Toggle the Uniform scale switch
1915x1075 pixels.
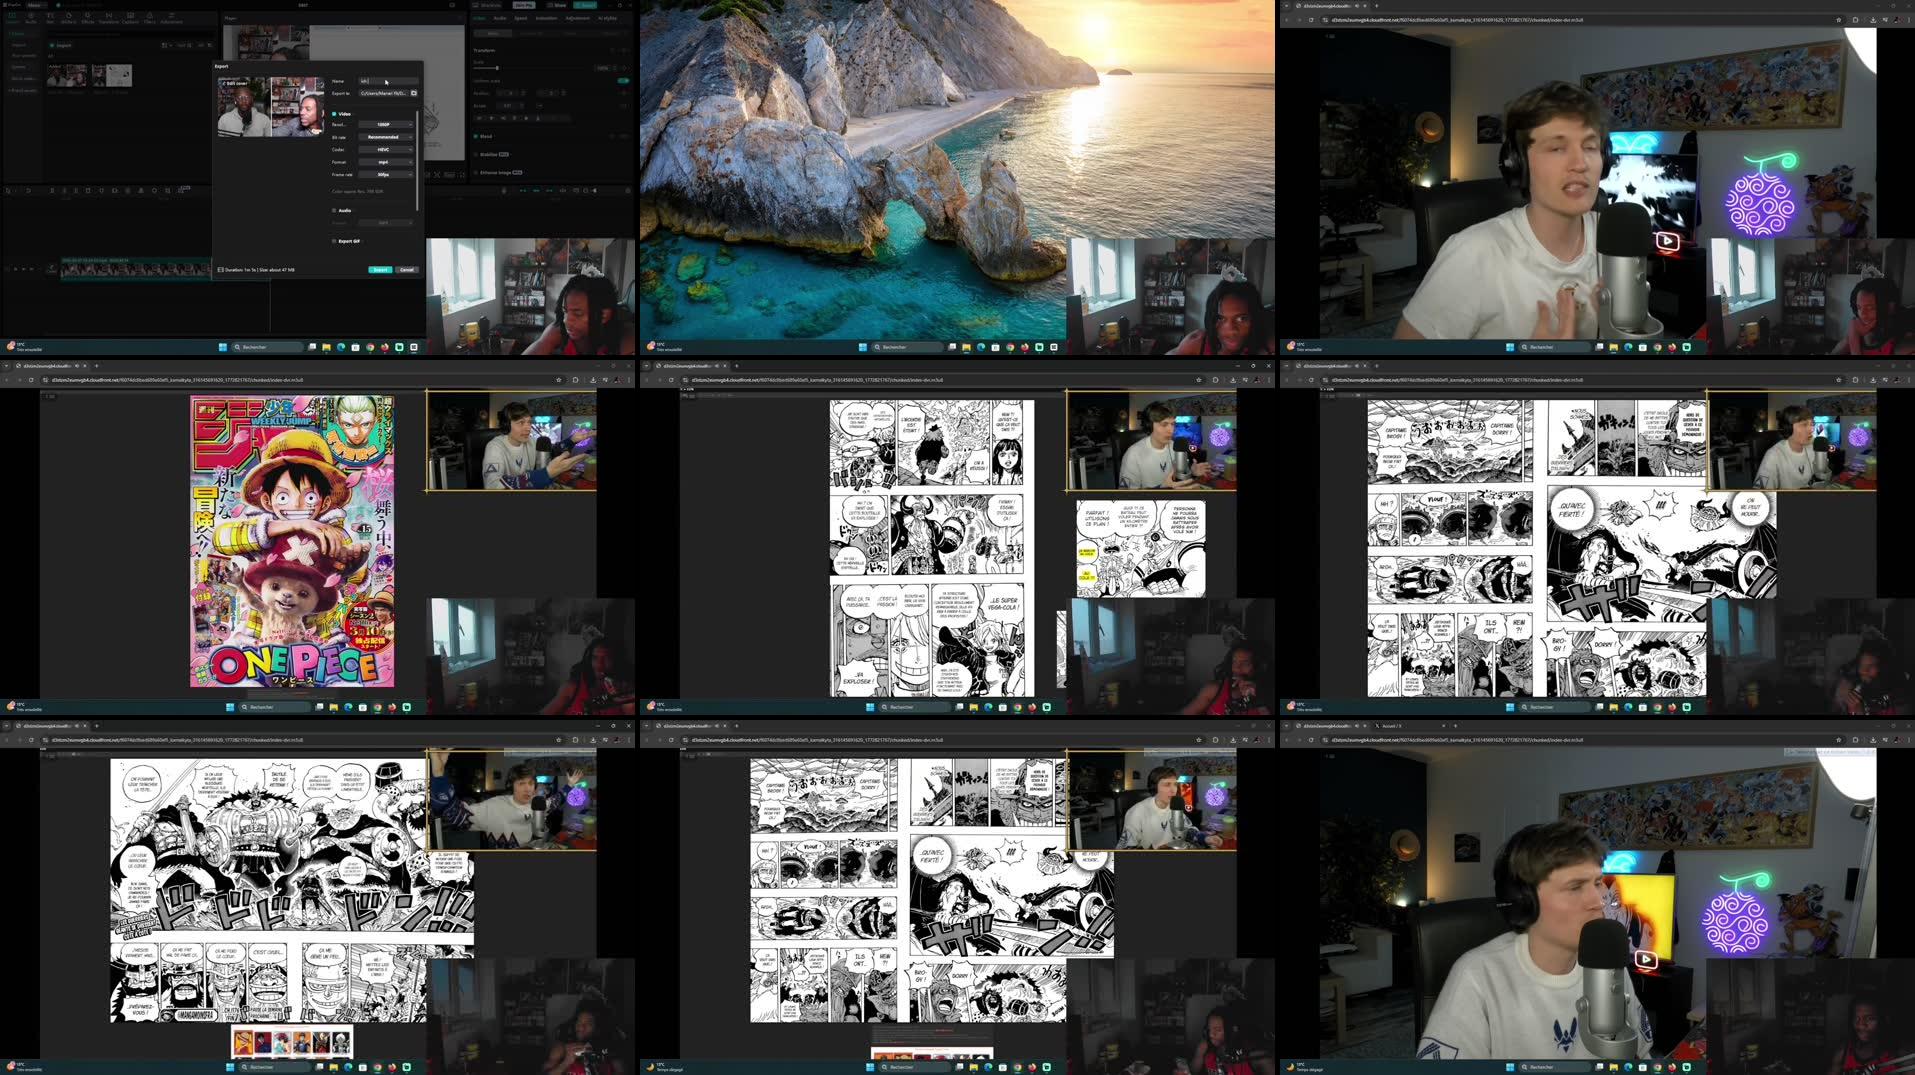tap(622, 81)
